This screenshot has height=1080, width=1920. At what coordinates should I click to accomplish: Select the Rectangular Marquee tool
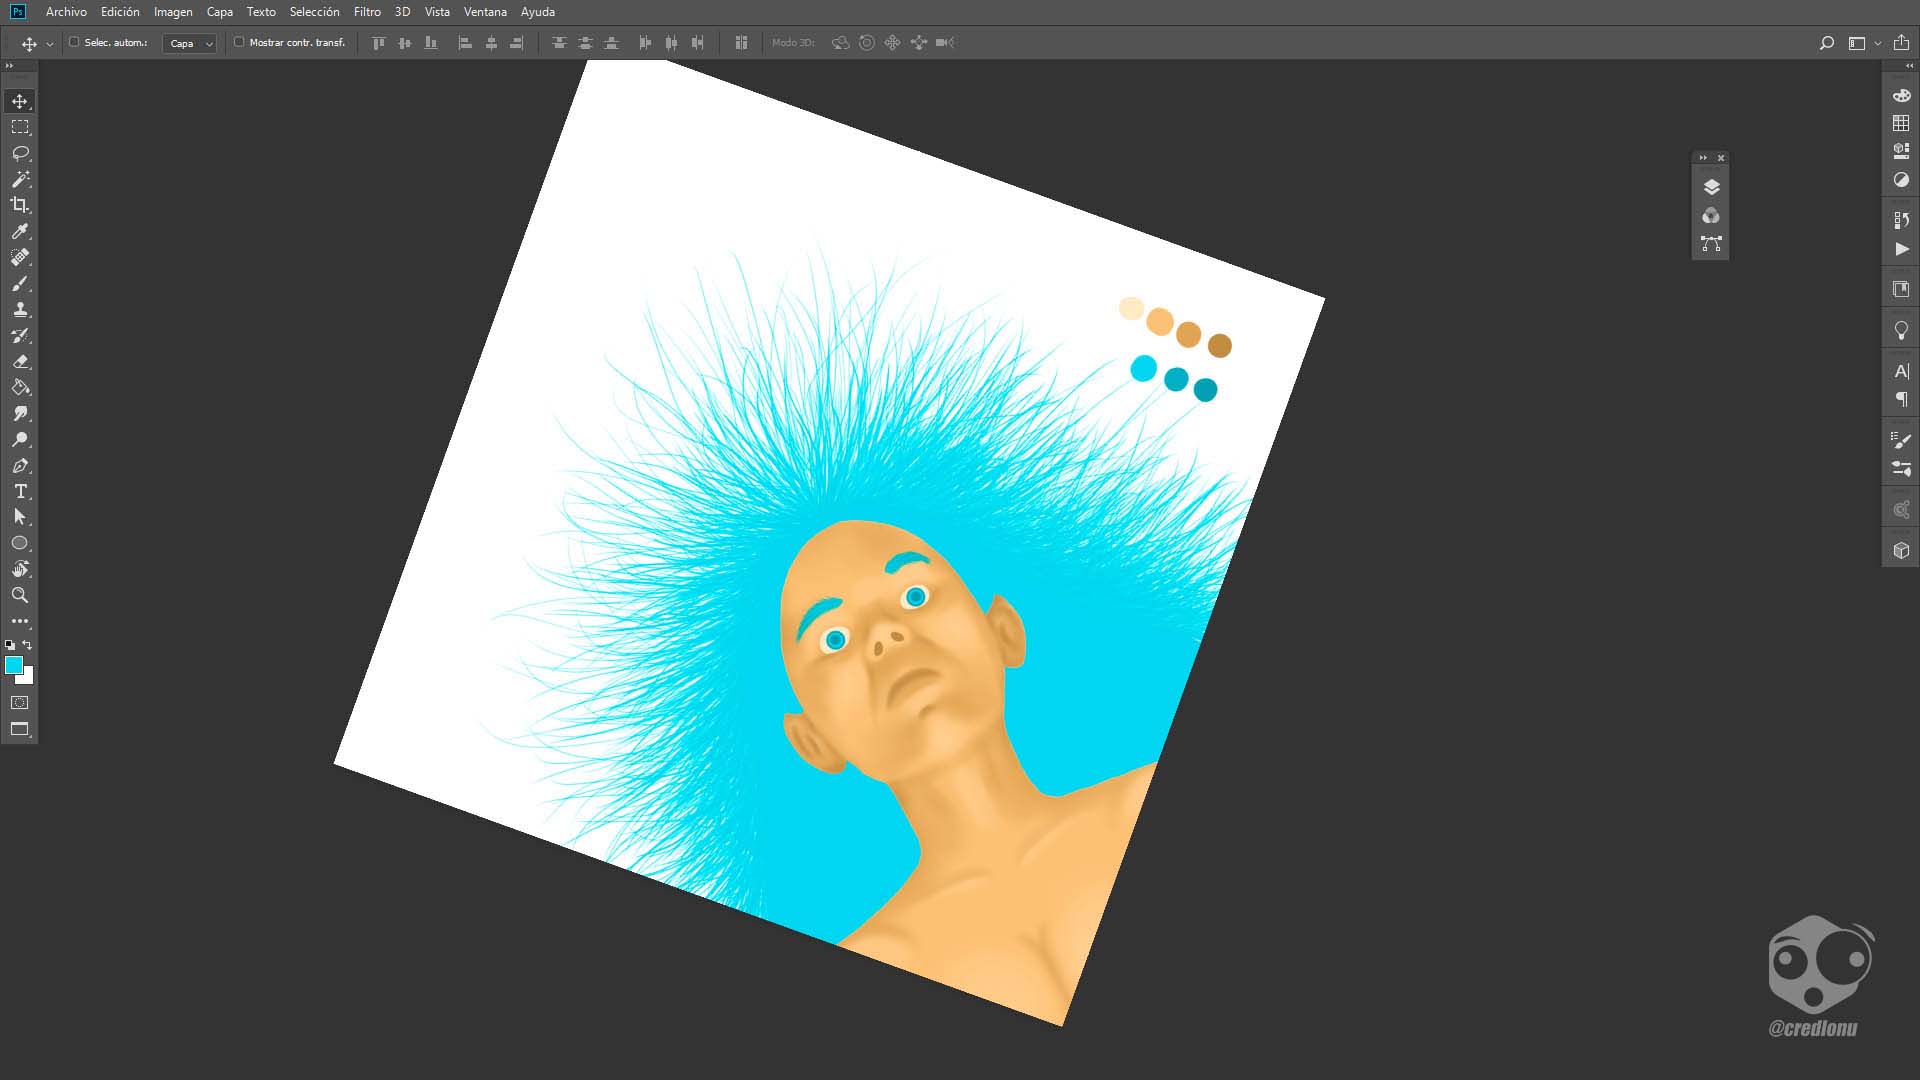(x=20, y=127)
